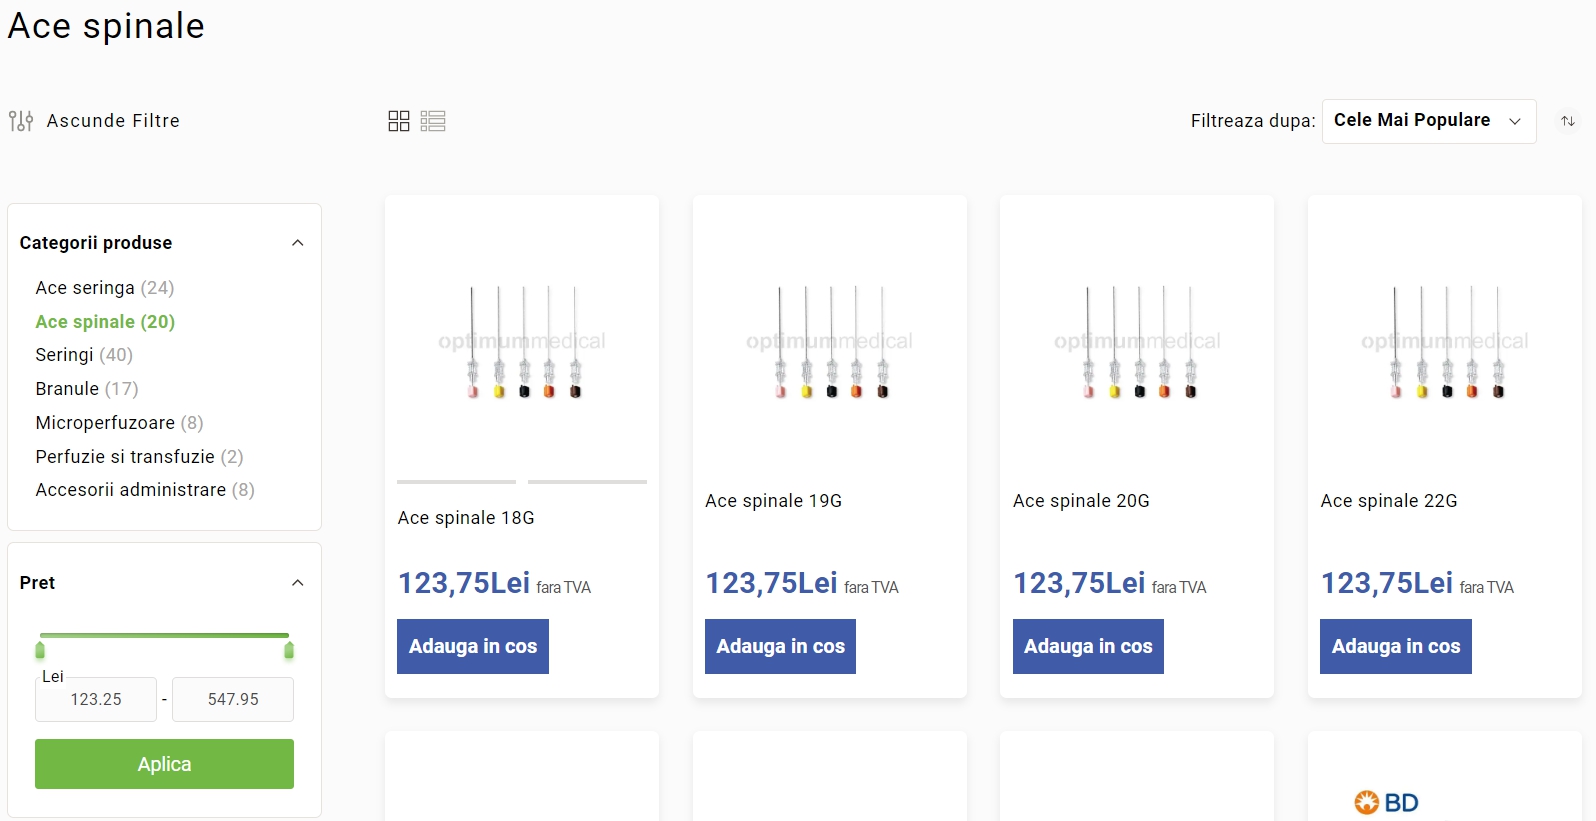Toggle sort direction arrows icon
The image size is (1596, 821).
tap(1568, 121)
